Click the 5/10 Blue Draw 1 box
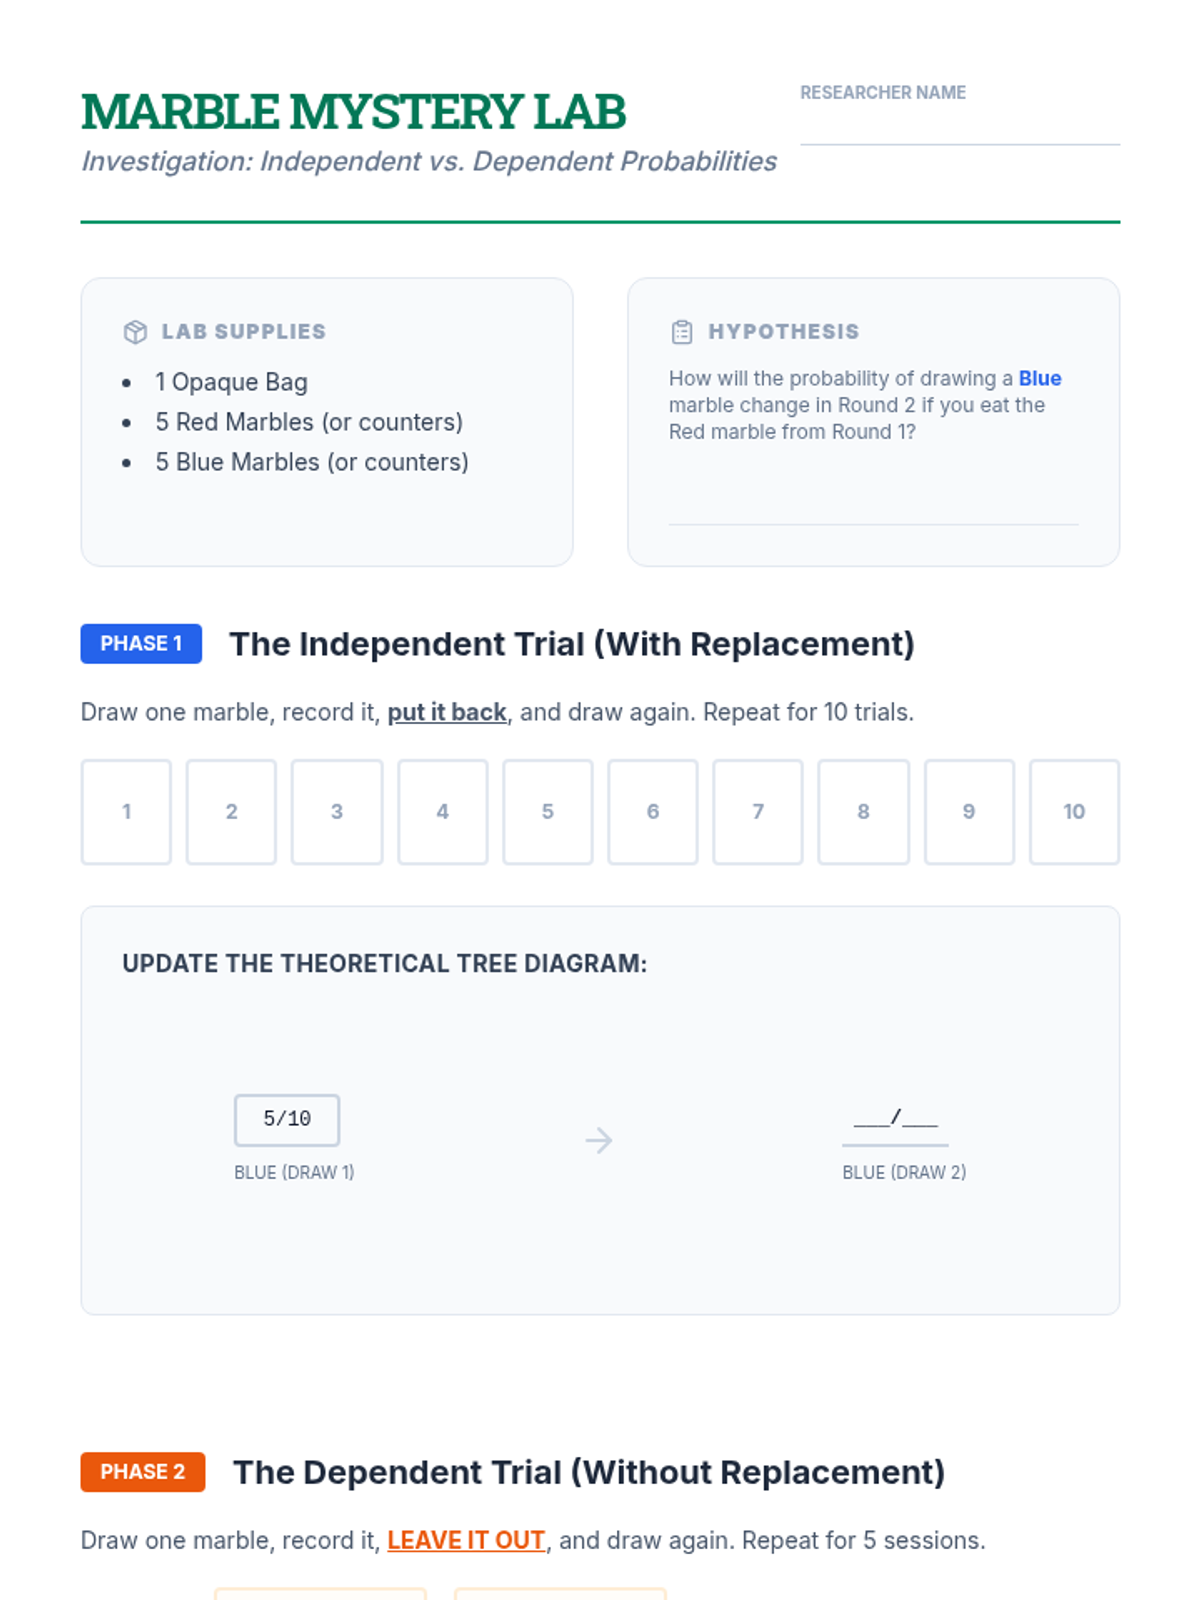 coord(287,1120)
